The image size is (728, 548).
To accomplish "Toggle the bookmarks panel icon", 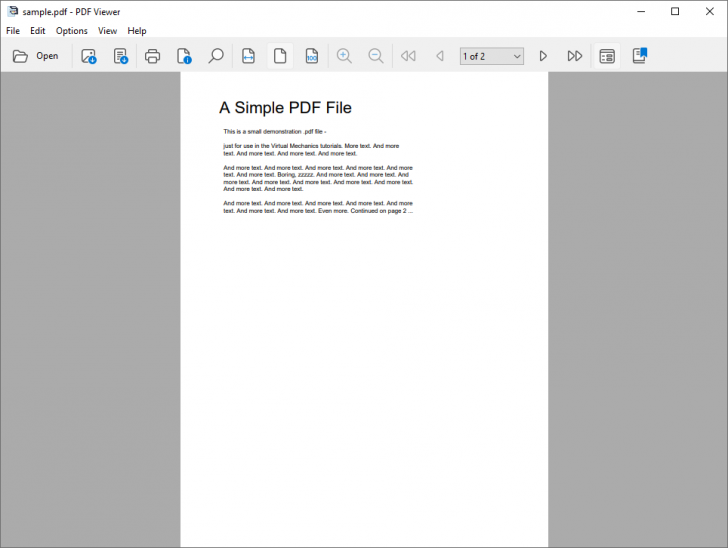I will pos(639,56).
